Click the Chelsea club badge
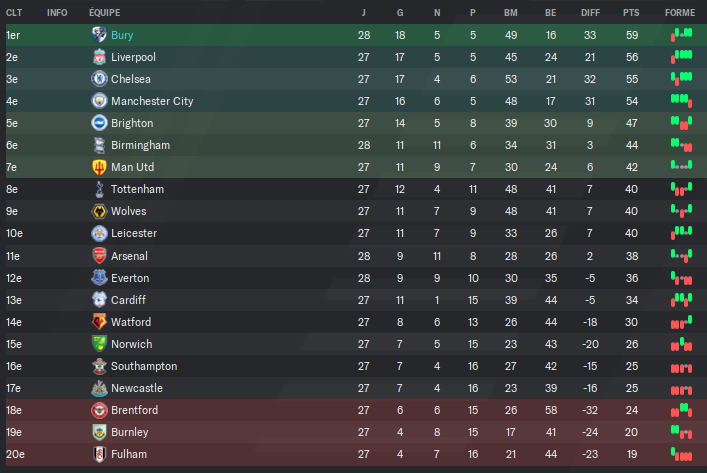The image size is (707, 473). pos(99,79)
